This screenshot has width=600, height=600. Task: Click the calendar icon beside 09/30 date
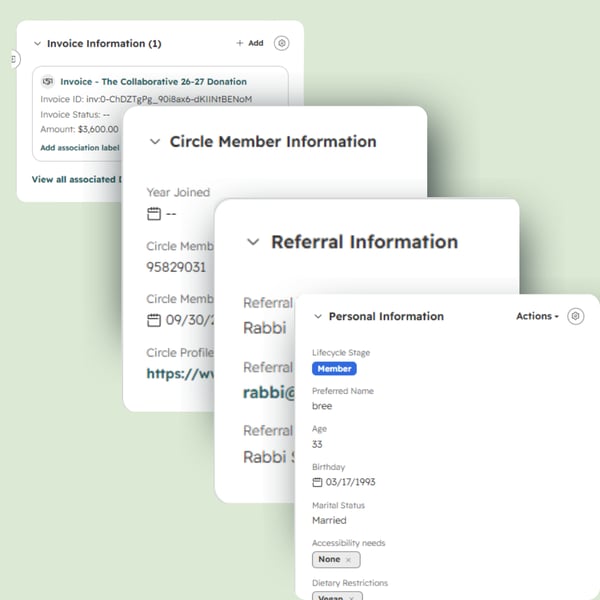pos(154,320)
